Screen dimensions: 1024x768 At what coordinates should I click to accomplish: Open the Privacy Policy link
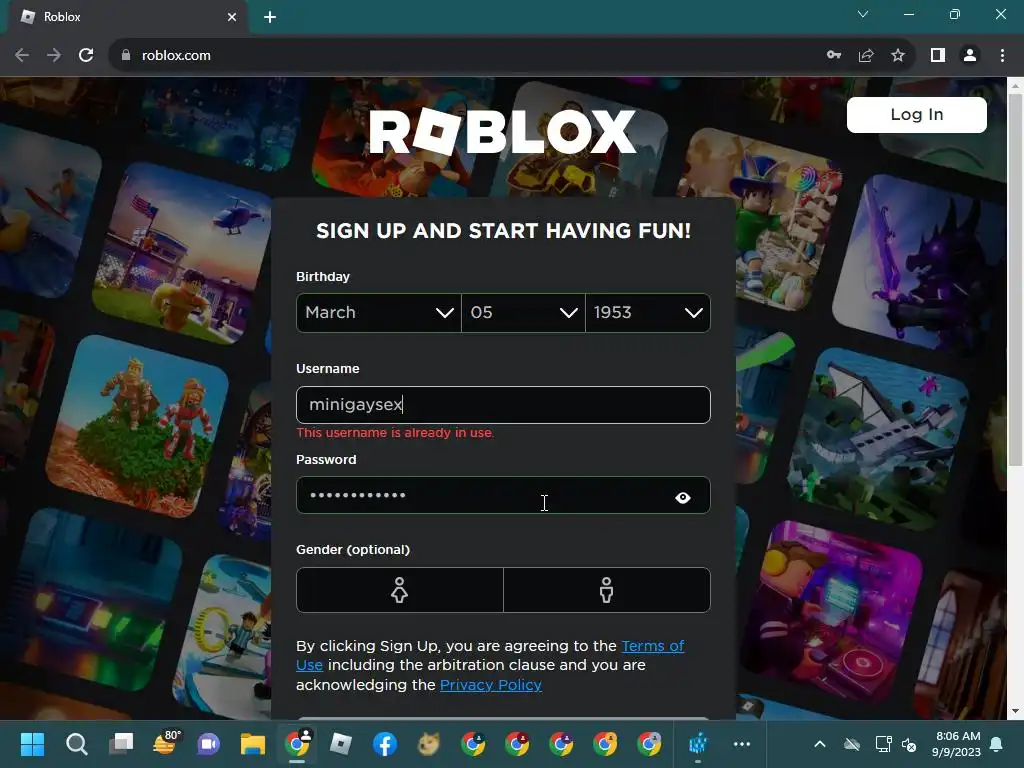tap(490, 685)
